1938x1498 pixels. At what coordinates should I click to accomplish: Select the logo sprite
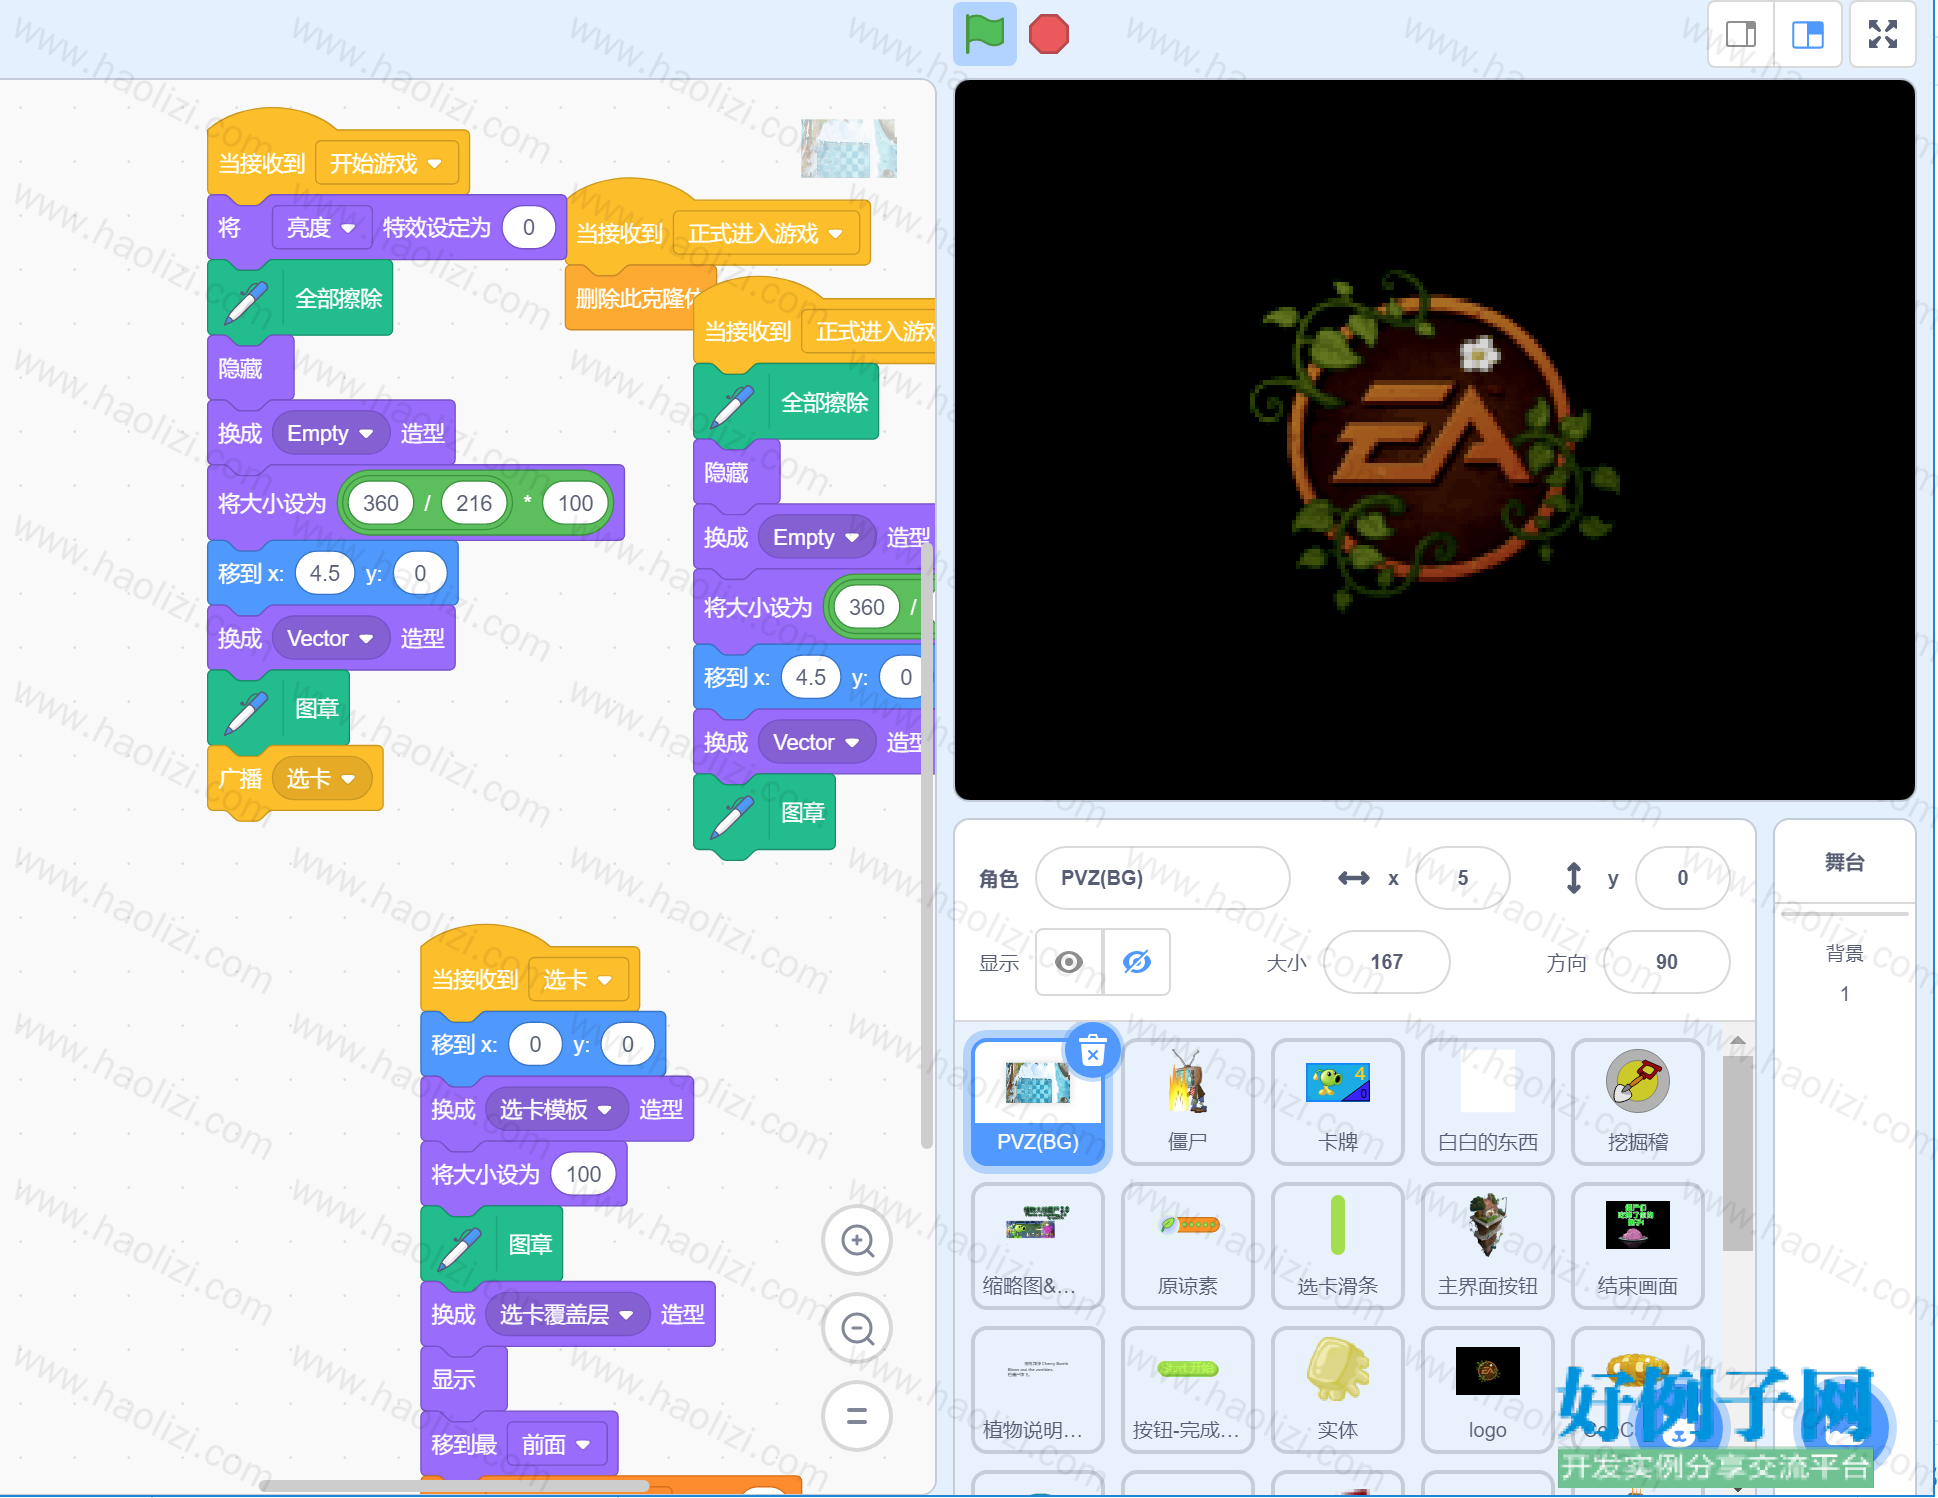pyautogui.click(x=1488, y=1390)
